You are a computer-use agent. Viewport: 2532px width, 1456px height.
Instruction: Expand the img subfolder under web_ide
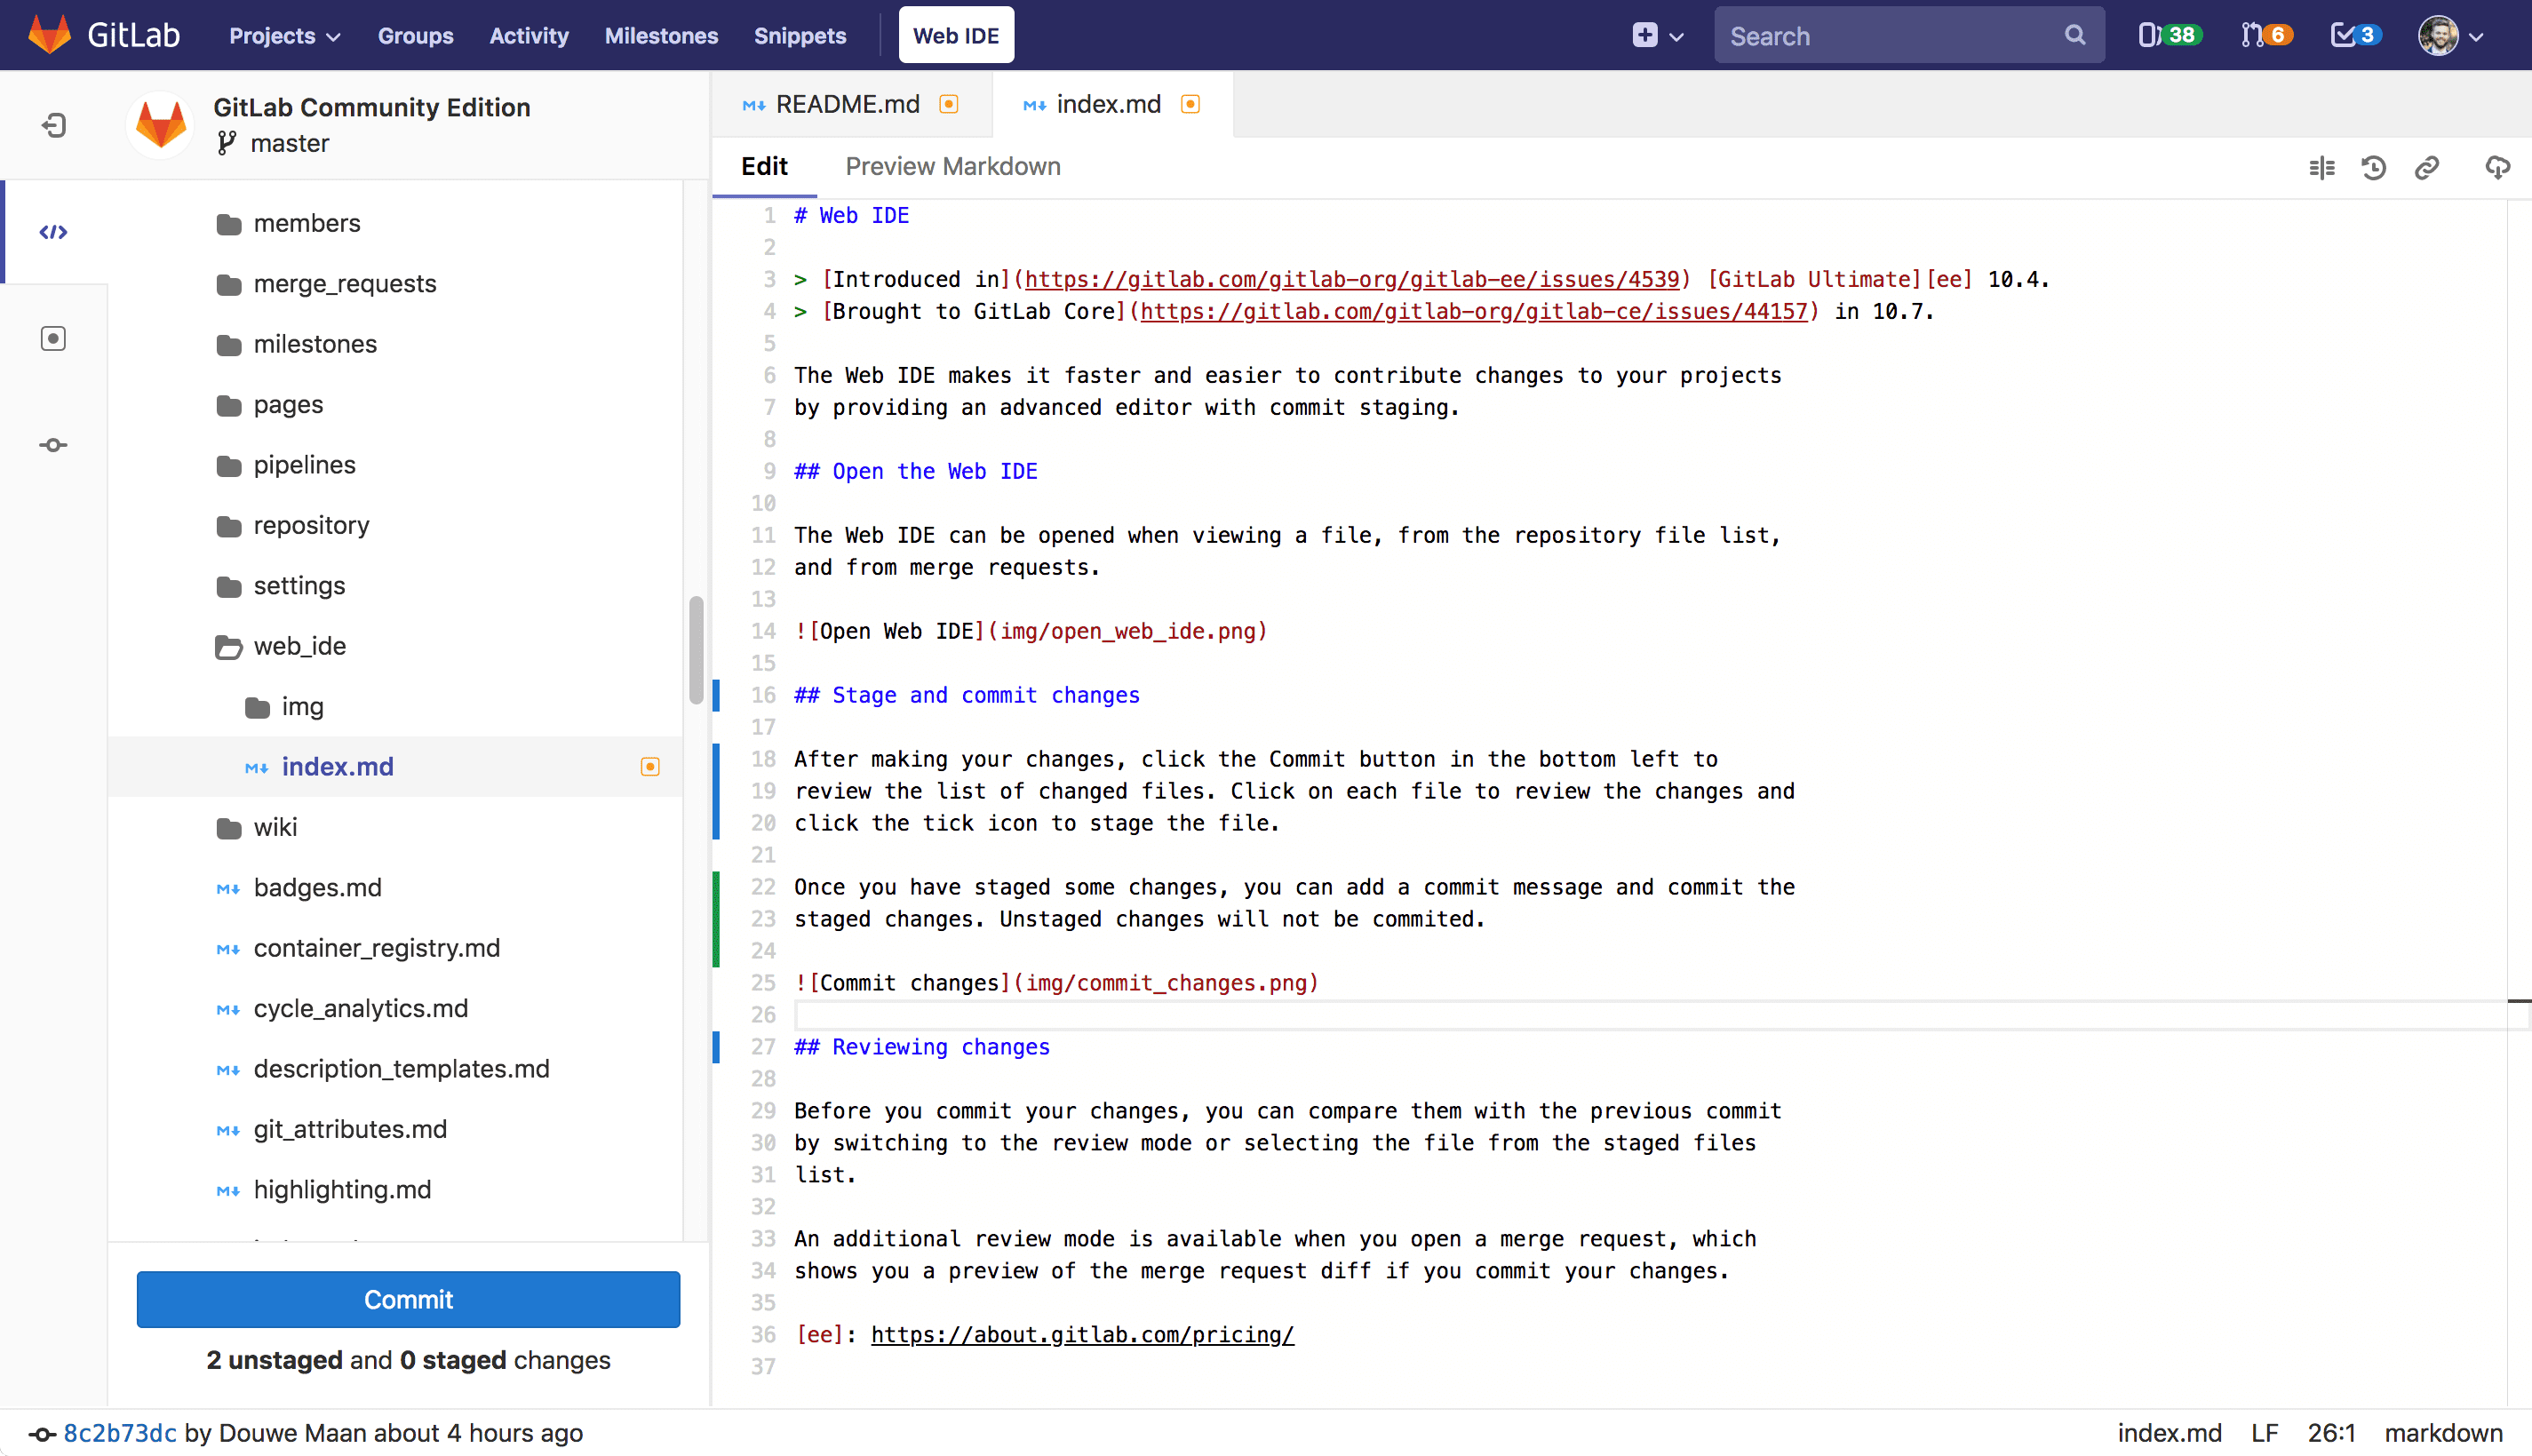[301, 706]
